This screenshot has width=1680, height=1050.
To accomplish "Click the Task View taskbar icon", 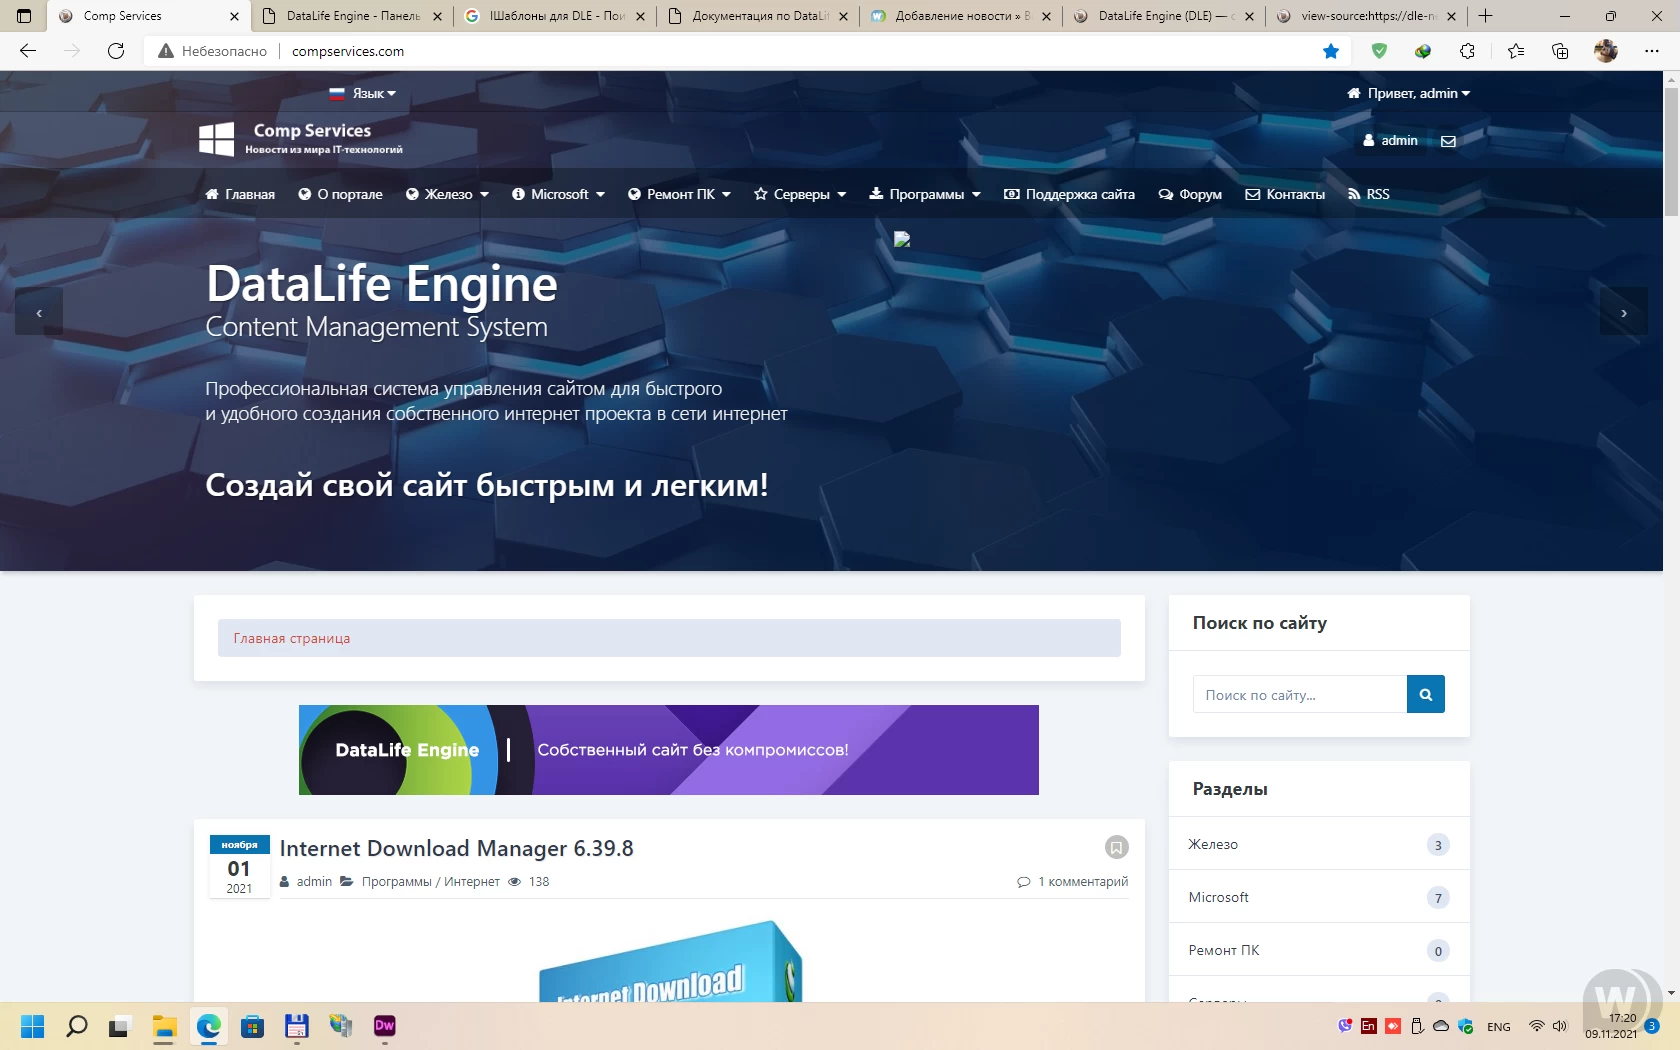I will coord(120,1026).
